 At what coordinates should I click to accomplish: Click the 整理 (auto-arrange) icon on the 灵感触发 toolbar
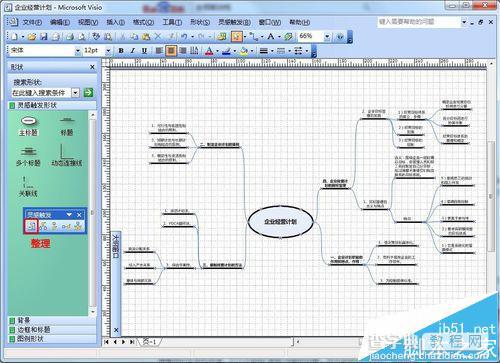point(31,226)
